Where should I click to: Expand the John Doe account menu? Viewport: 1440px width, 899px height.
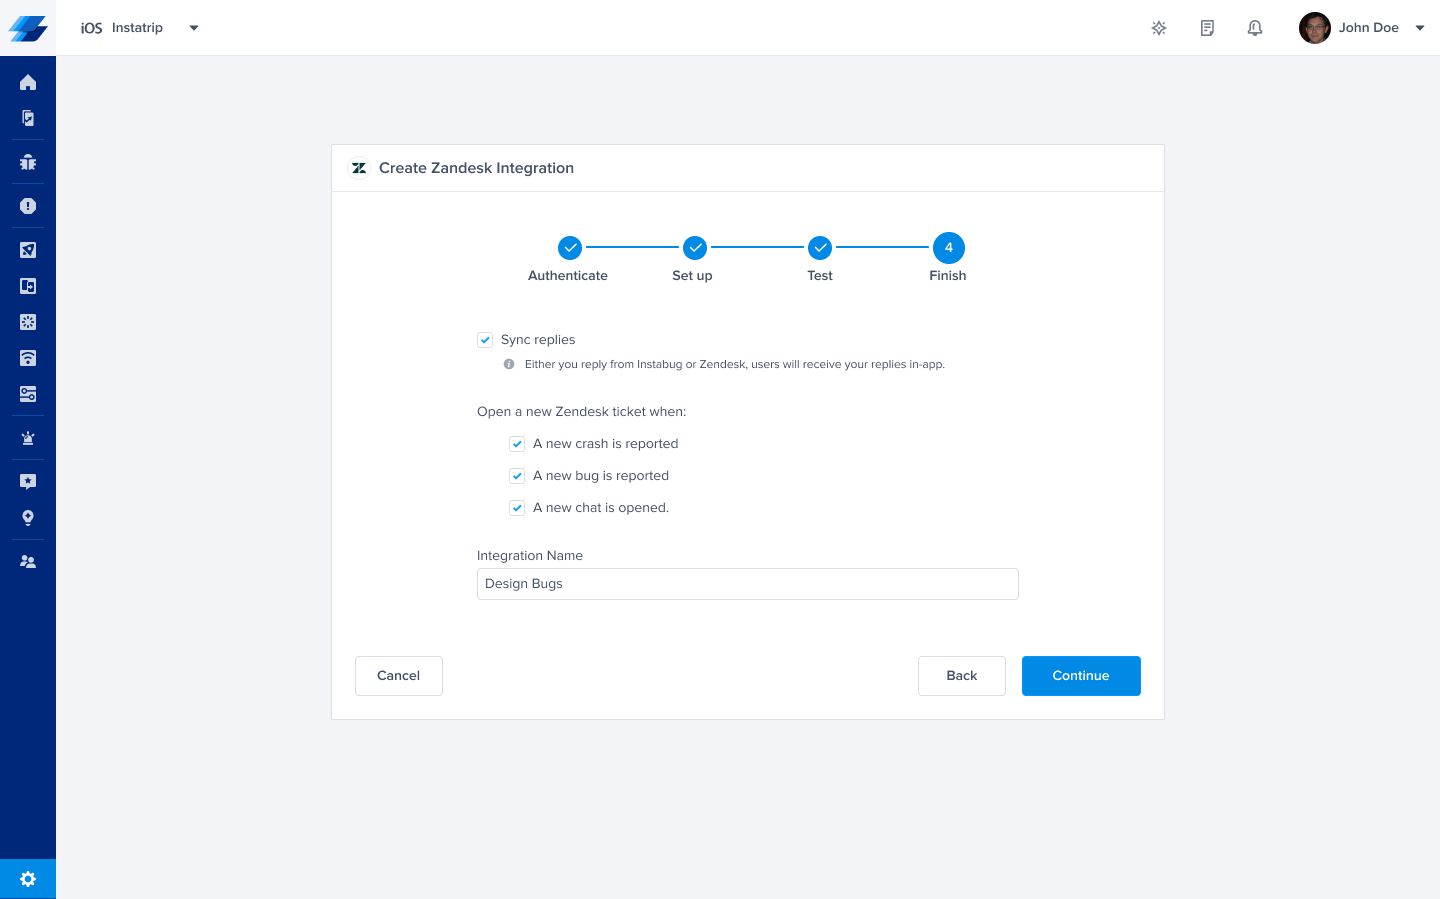[1419, 28]
